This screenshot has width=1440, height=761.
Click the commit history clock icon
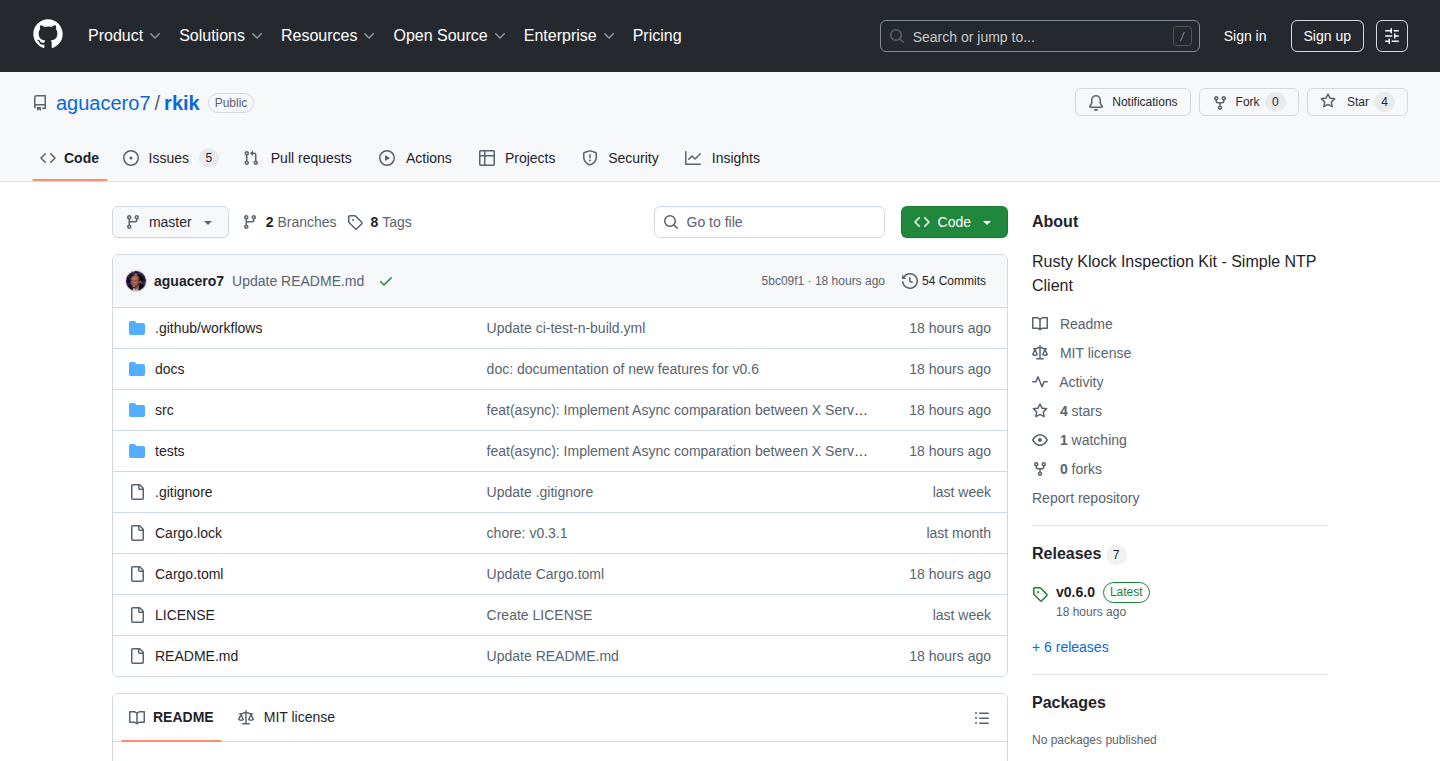909,281
